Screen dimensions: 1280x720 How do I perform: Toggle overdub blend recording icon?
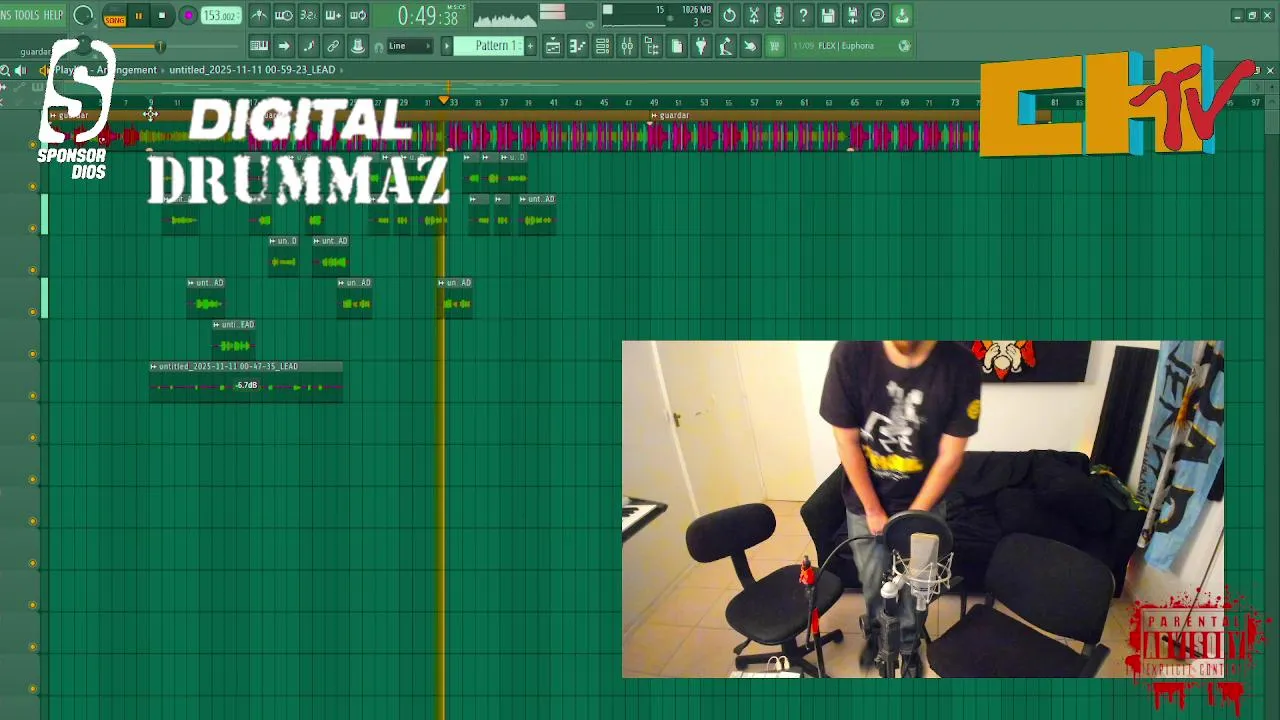point(333,15)
